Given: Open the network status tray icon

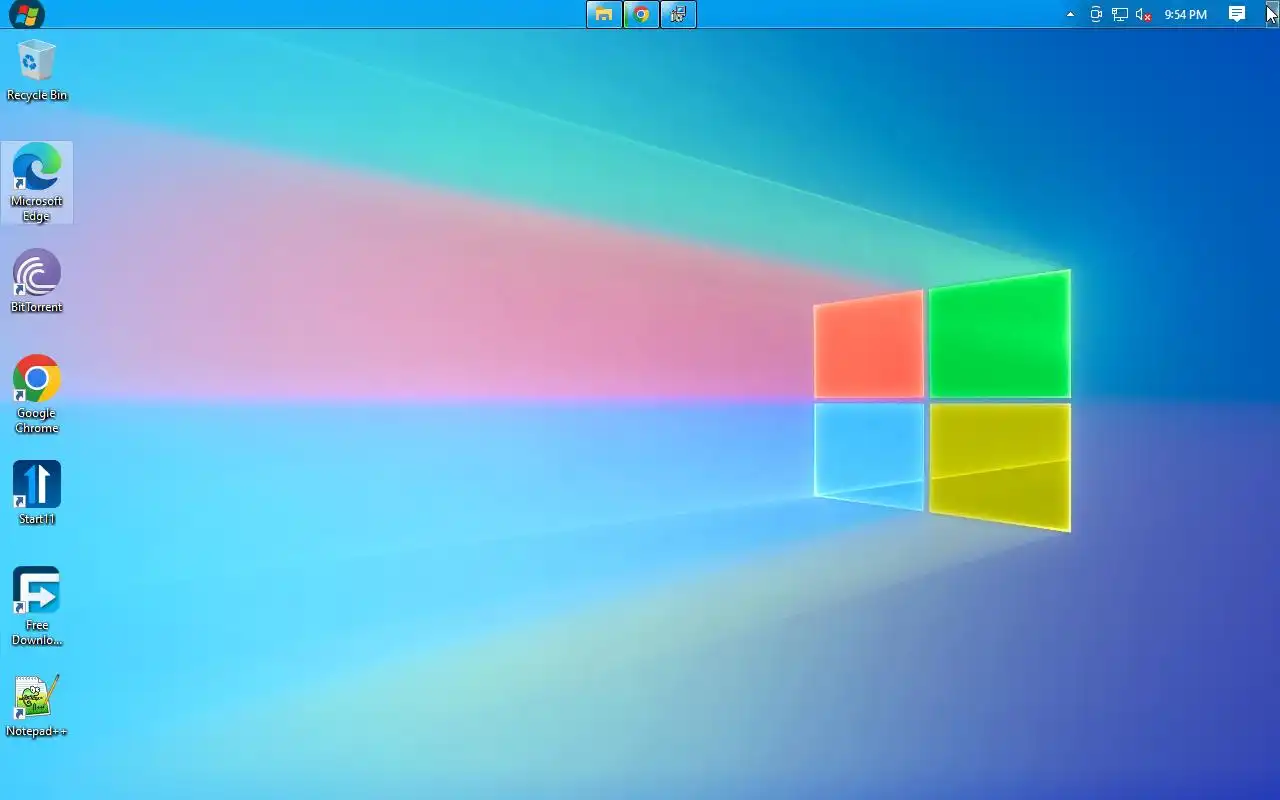Looking at the screenshot, I should 1120,14.
